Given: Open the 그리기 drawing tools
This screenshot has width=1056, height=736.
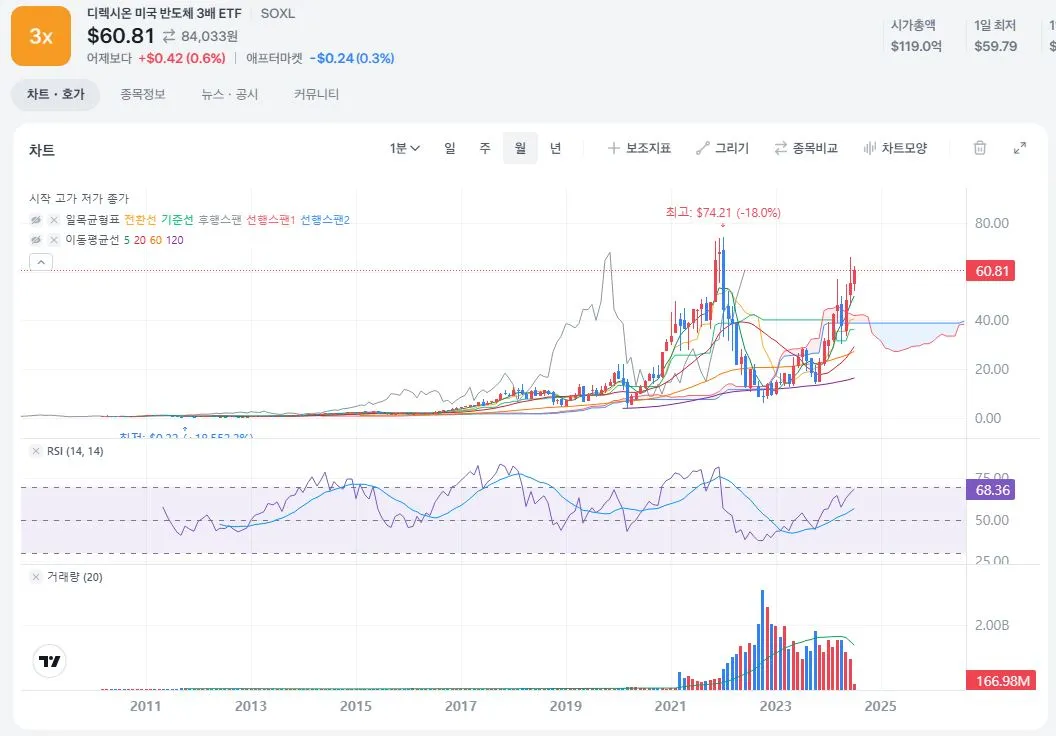Looking at the screenshot, I should tap(723, 148).
